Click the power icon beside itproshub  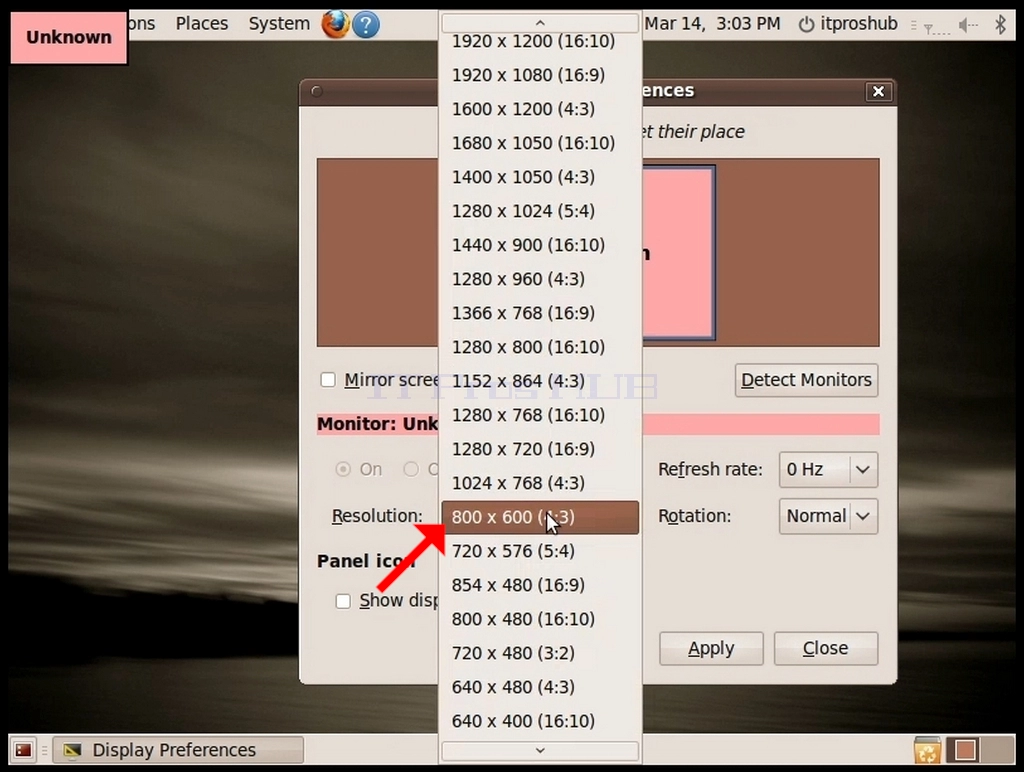pyautogui.click(x=807, y=25)
